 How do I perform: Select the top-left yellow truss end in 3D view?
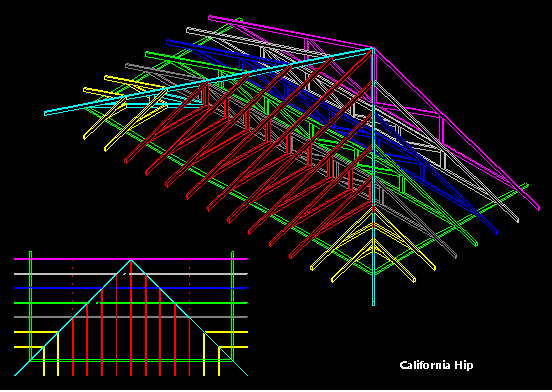[86, 90]
